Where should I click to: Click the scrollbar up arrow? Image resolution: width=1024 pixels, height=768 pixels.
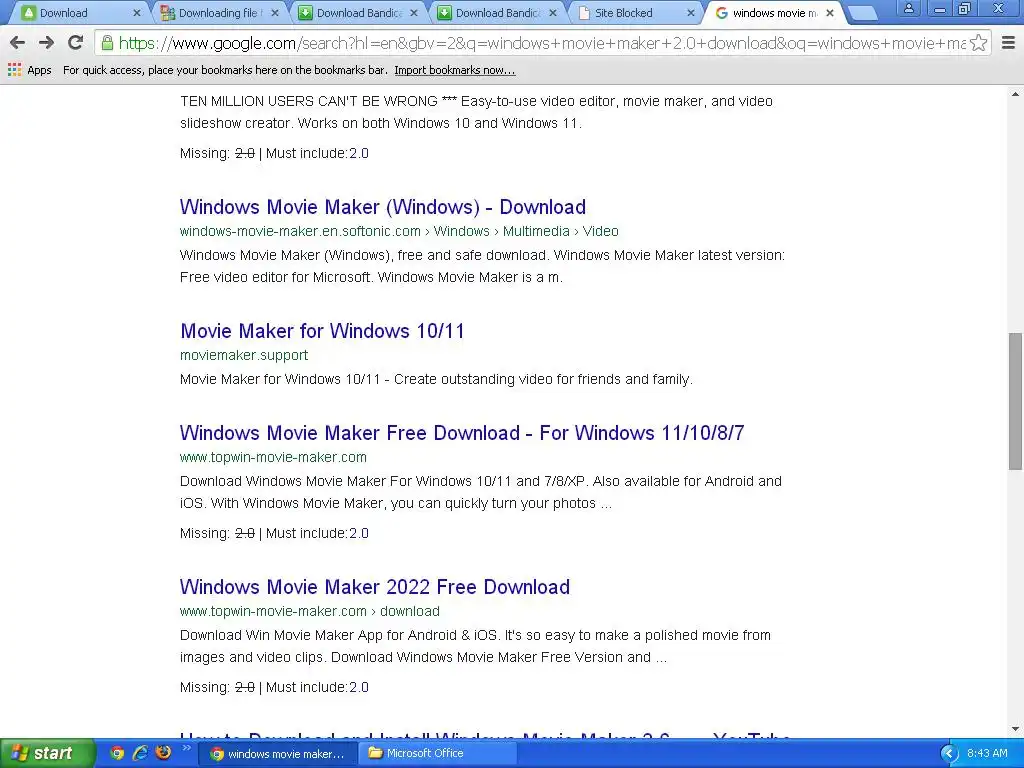click(1015, 94)
